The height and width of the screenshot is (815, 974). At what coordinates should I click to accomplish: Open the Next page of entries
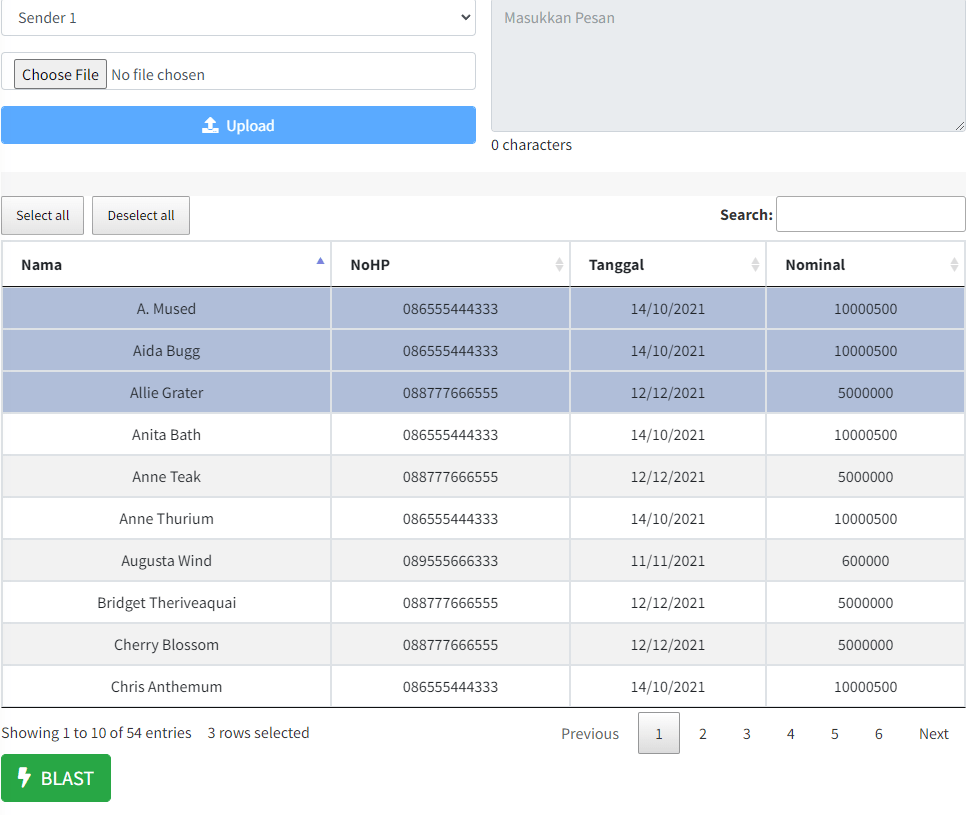[932, 733]
